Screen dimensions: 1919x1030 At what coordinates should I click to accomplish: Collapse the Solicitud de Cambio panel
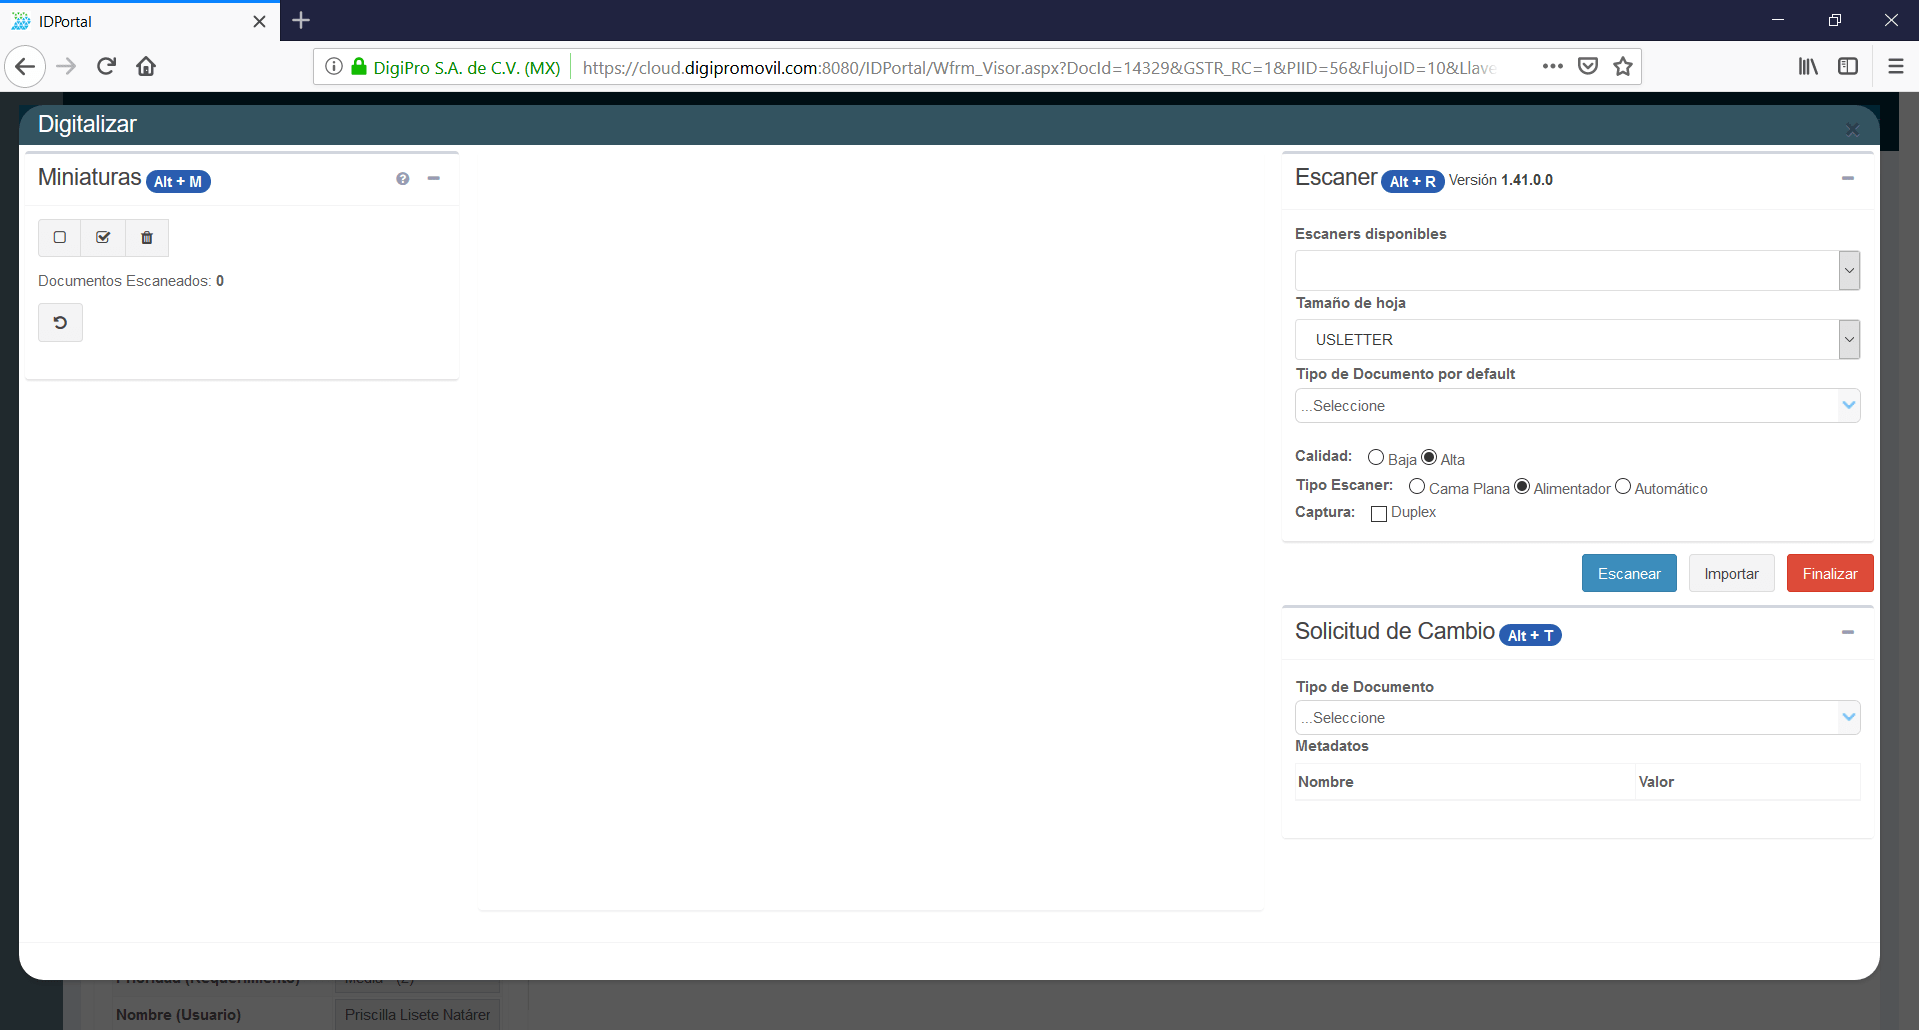[x=1848, y=632]
